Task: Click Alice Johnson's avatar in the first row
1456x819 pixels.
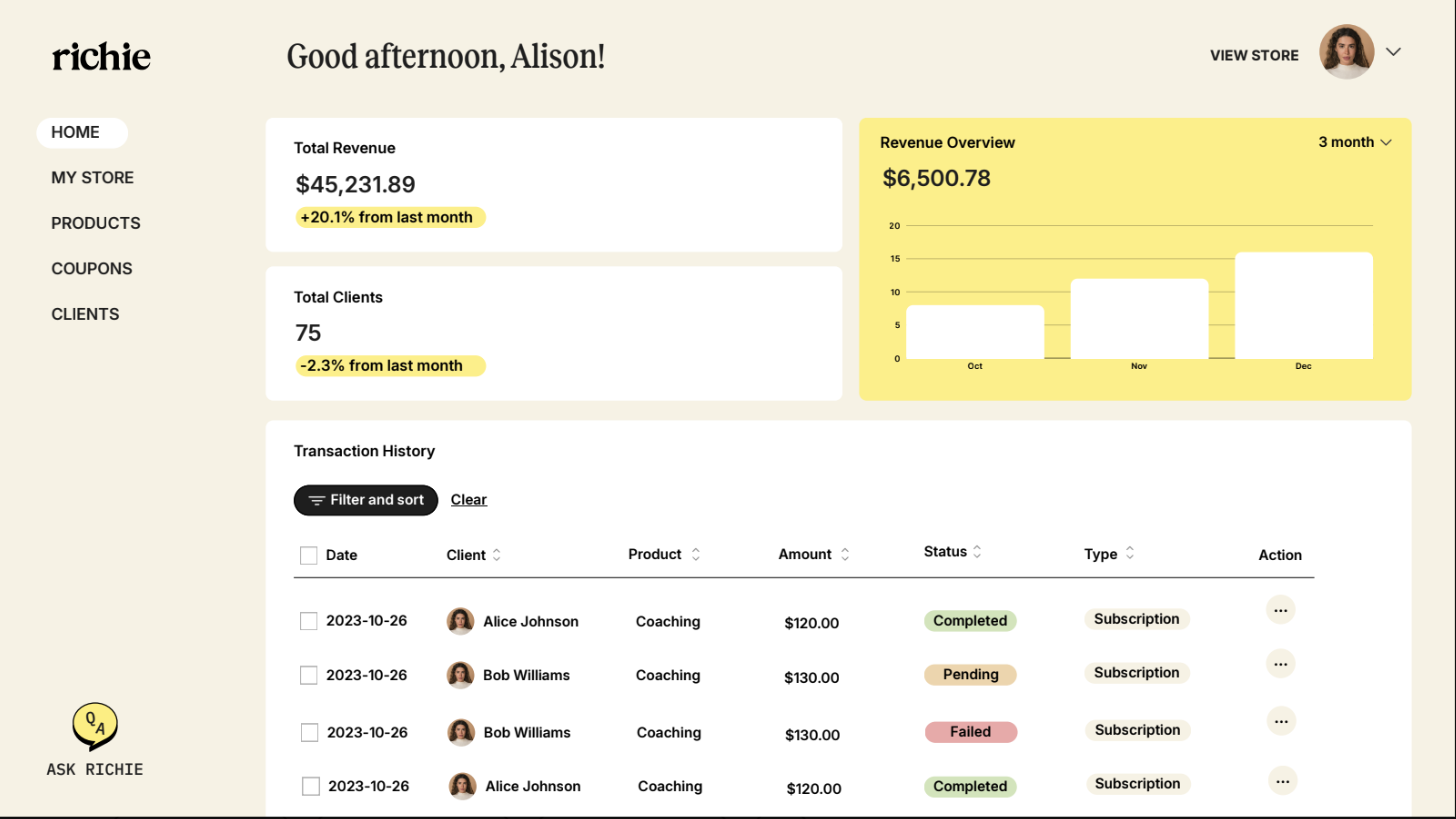Action: coord(460,621)
